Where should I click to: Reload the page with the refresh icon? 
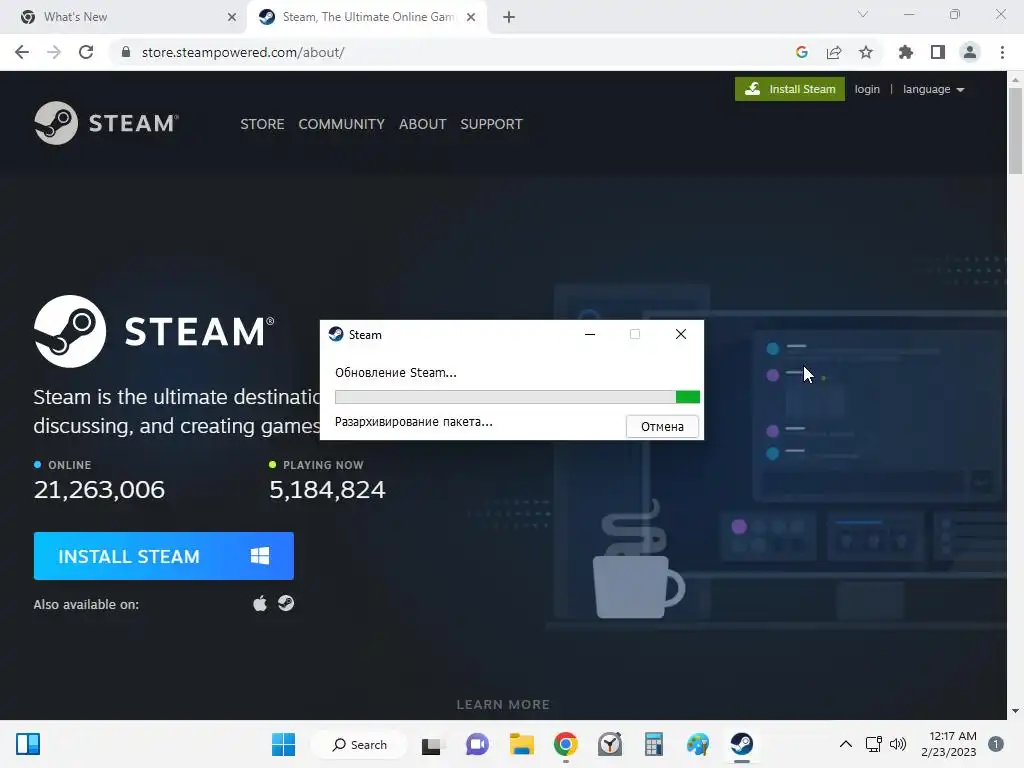tap(86, 52)
